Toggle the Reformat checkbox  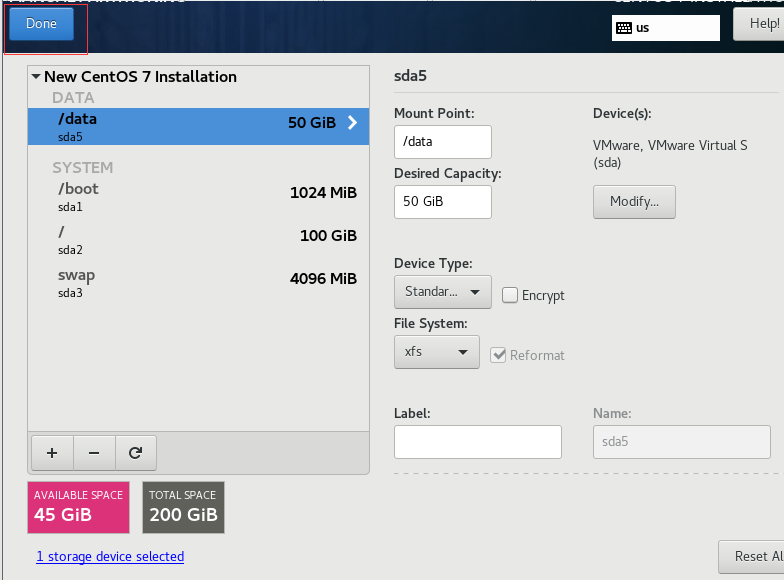click(x=498, y=355)
